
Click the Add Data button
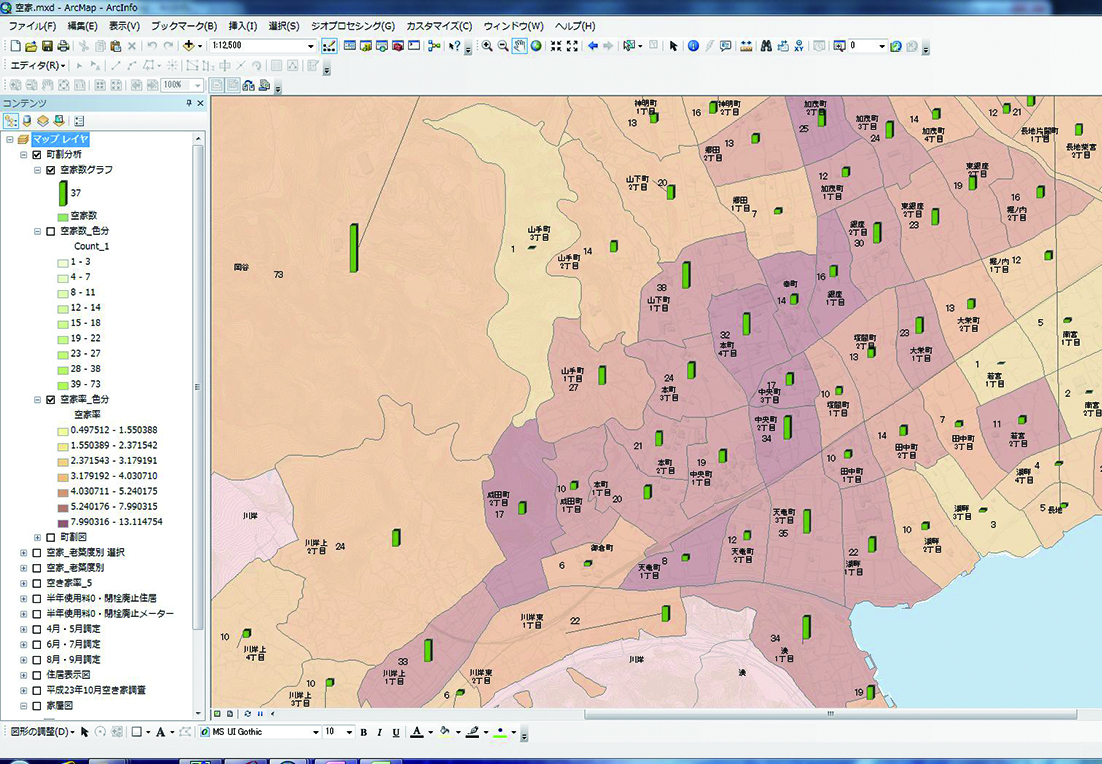pyautogui.click(x=189, y=46)
